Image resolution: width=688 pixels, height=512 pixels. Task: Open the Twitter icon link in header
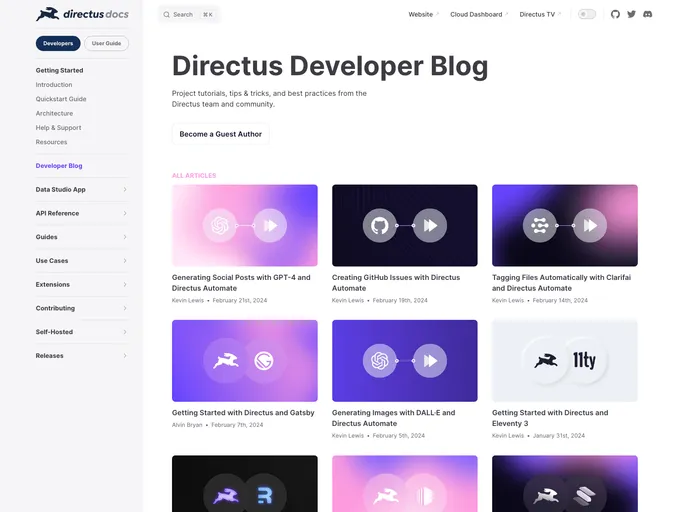click(631, 14)
